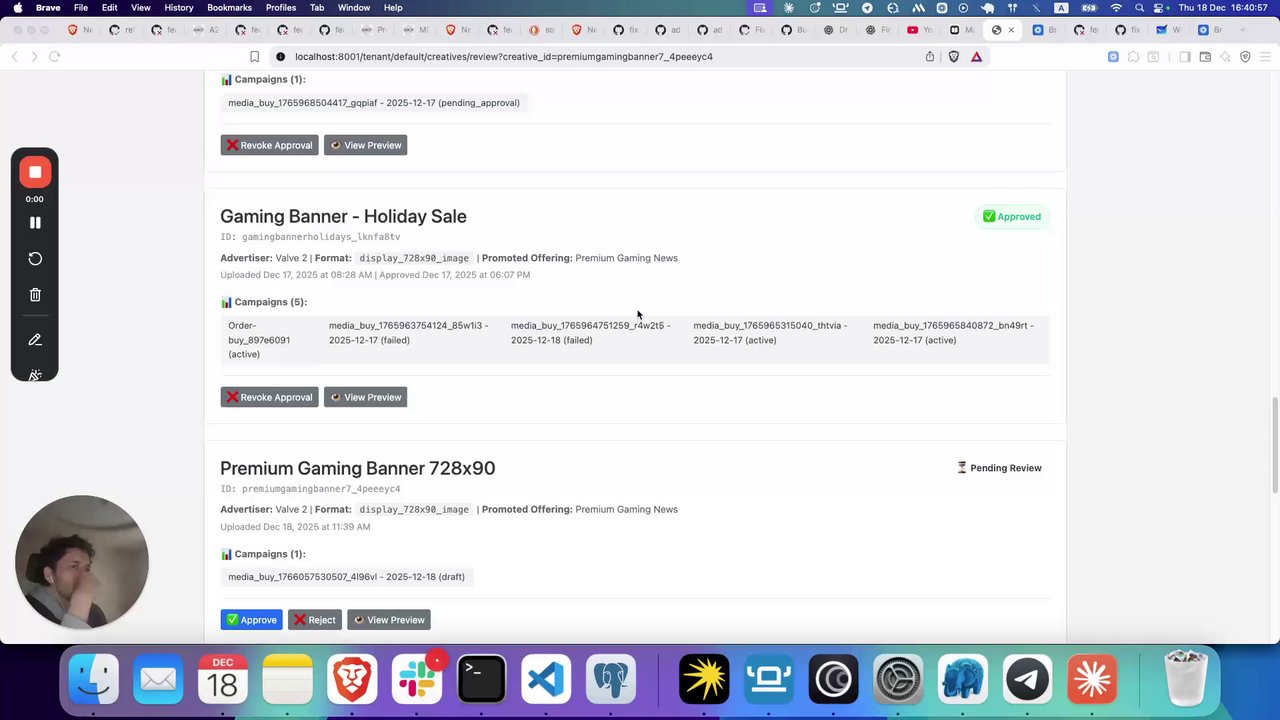
Task: Stop the screen recording
Action: pos(35,172)
